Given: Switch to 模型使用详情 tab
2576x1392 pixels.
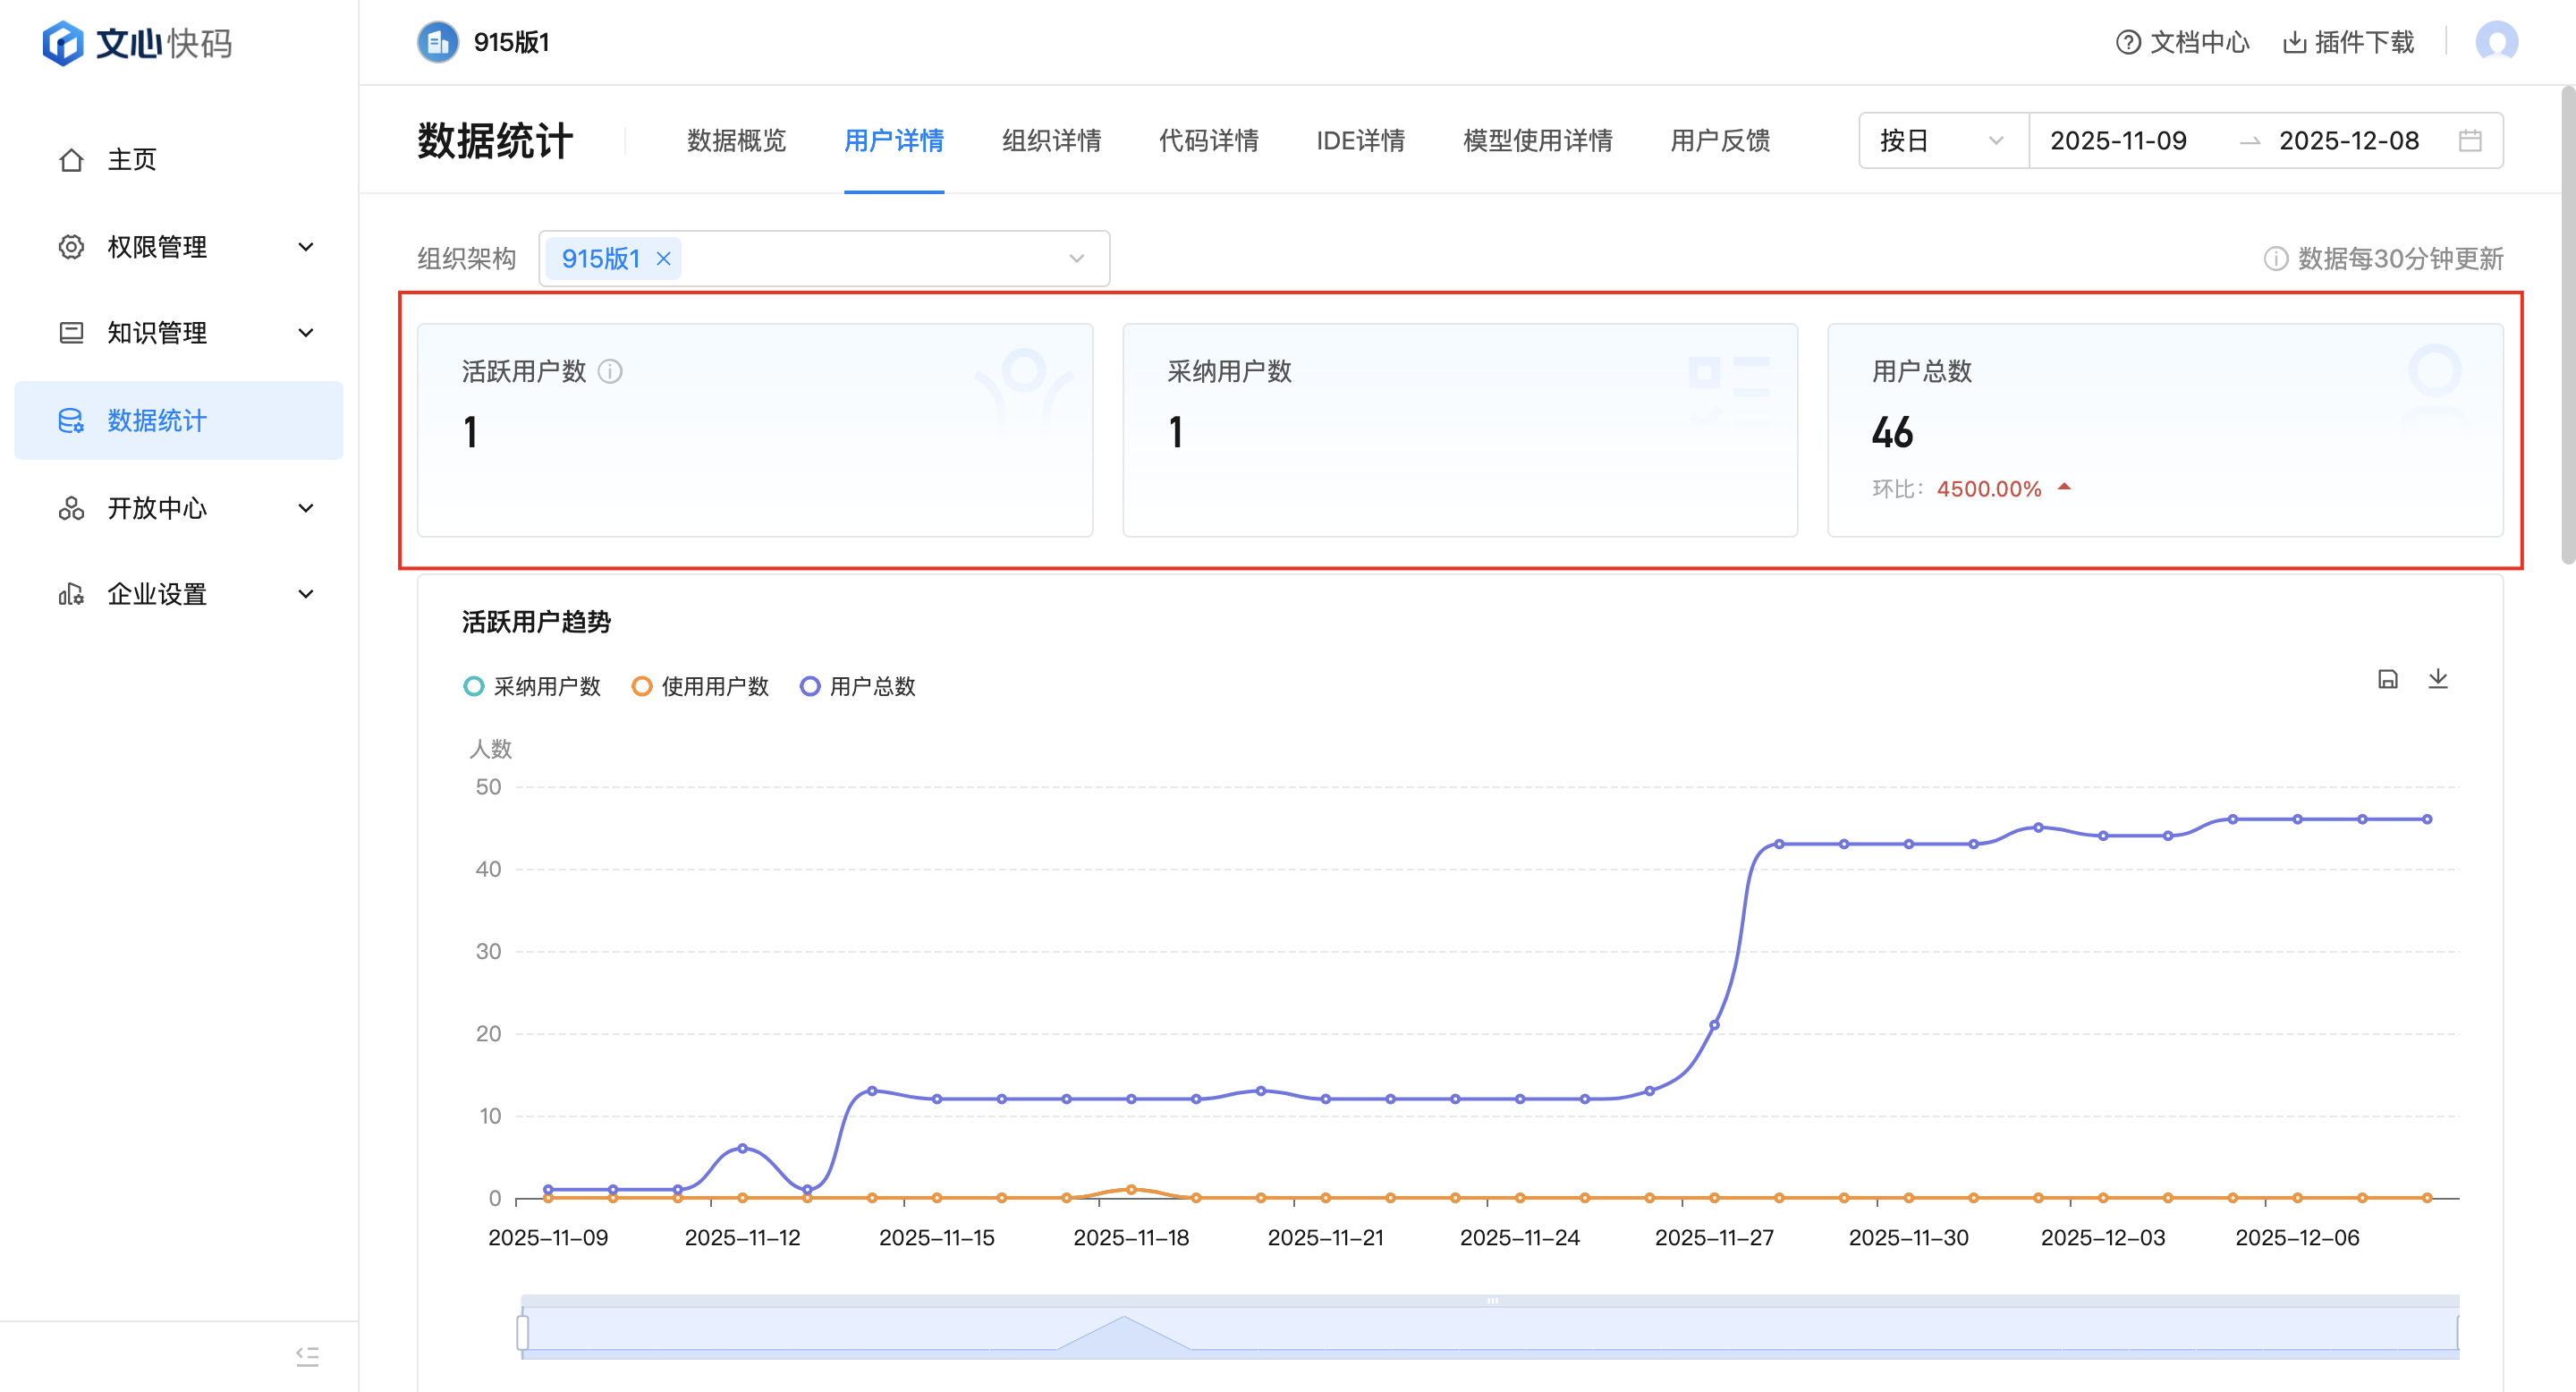Looking at the screenshot, I should (1537, 141).
